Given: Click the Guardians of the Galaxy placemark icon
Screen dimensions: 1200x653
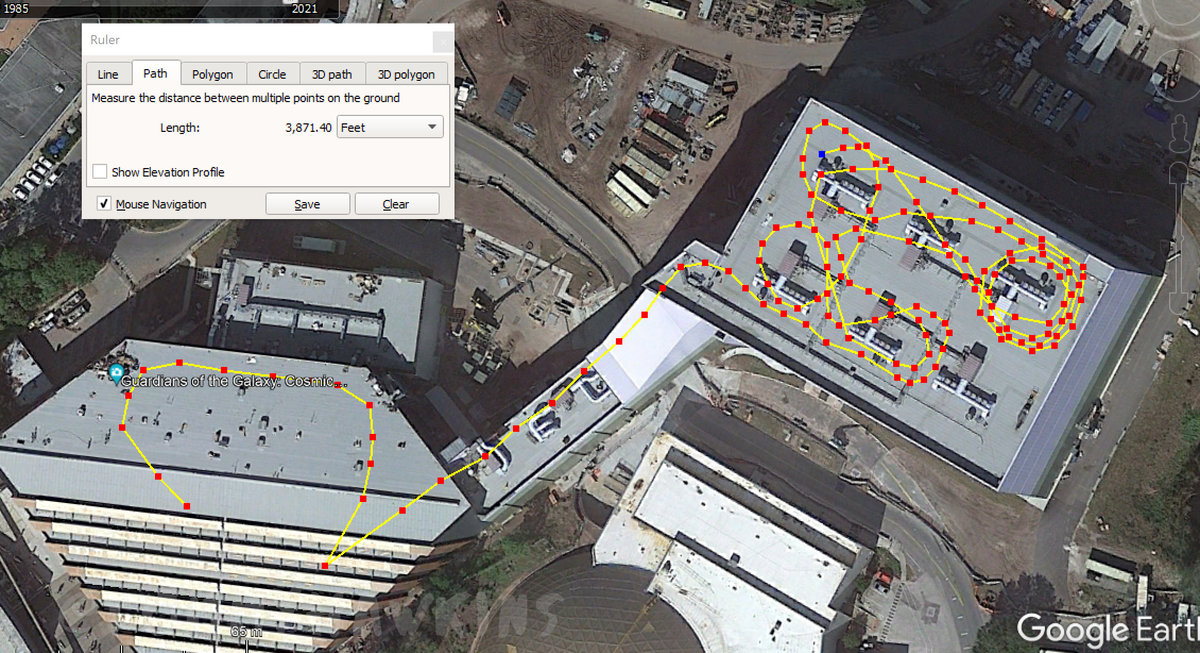Looking at the screenshot, I should tap(117, 374).
